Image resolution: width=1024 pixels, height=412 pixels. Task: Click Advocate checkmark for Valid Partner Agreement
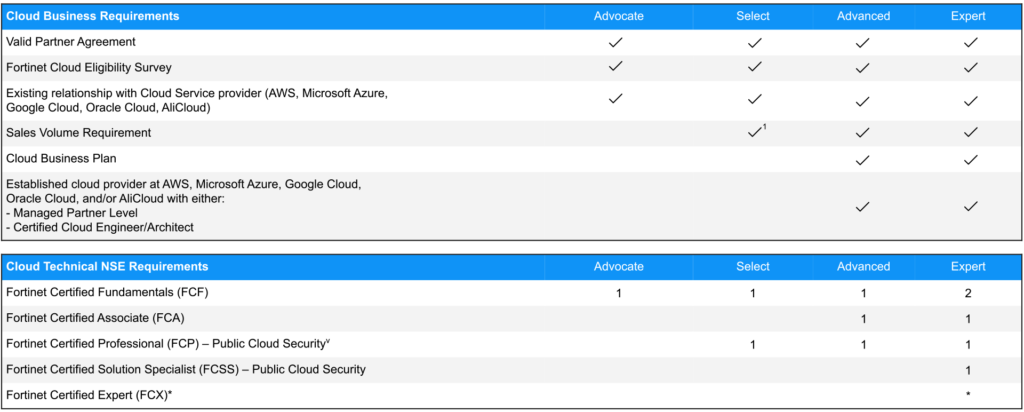[x=615, y=42]
